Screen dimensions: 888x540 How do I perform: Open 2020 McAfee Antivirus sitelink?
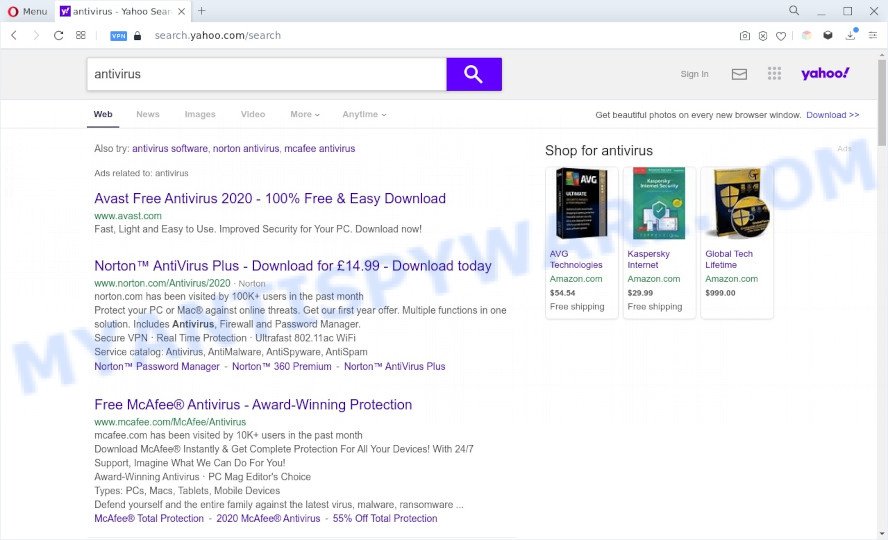point(268,518)
